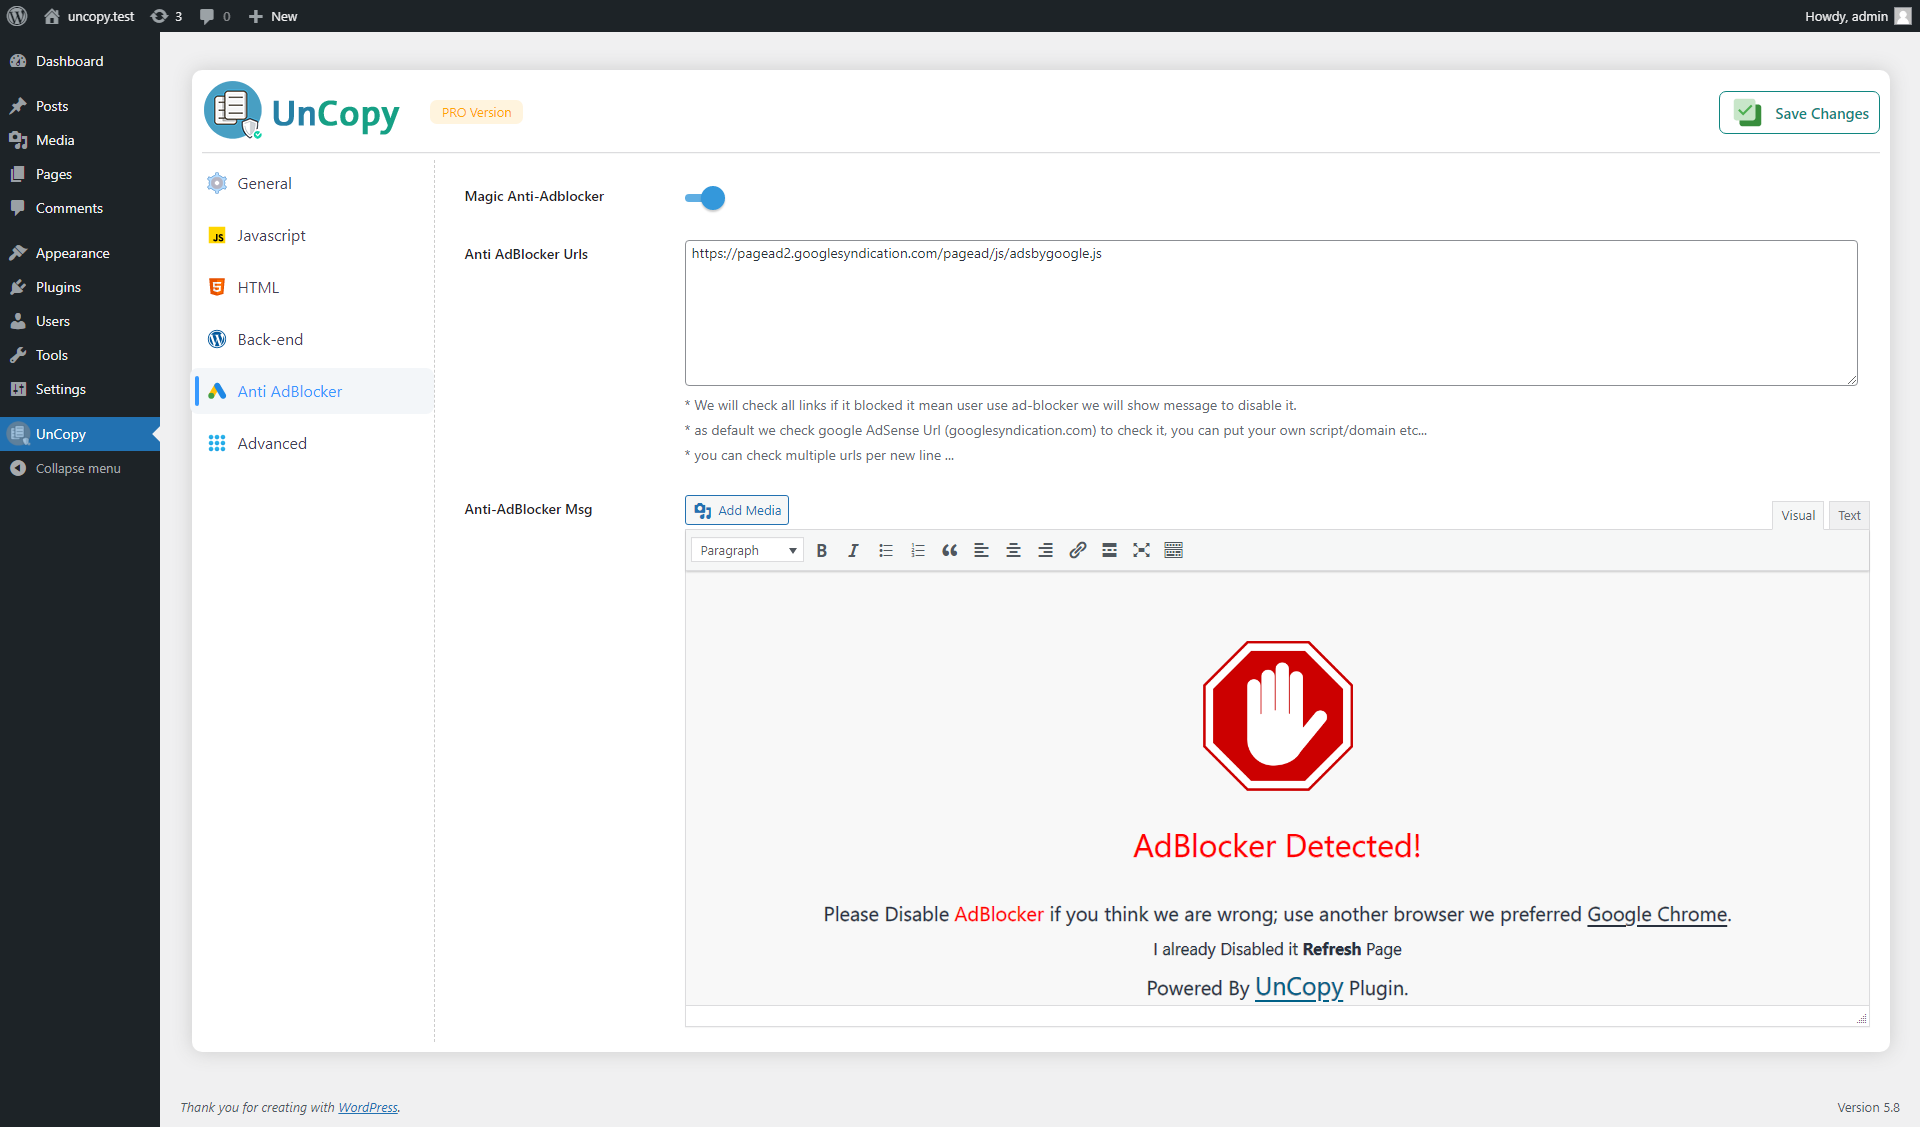Open Tools in the admin sidebar

pyautogui.click(x=80, y=355)
